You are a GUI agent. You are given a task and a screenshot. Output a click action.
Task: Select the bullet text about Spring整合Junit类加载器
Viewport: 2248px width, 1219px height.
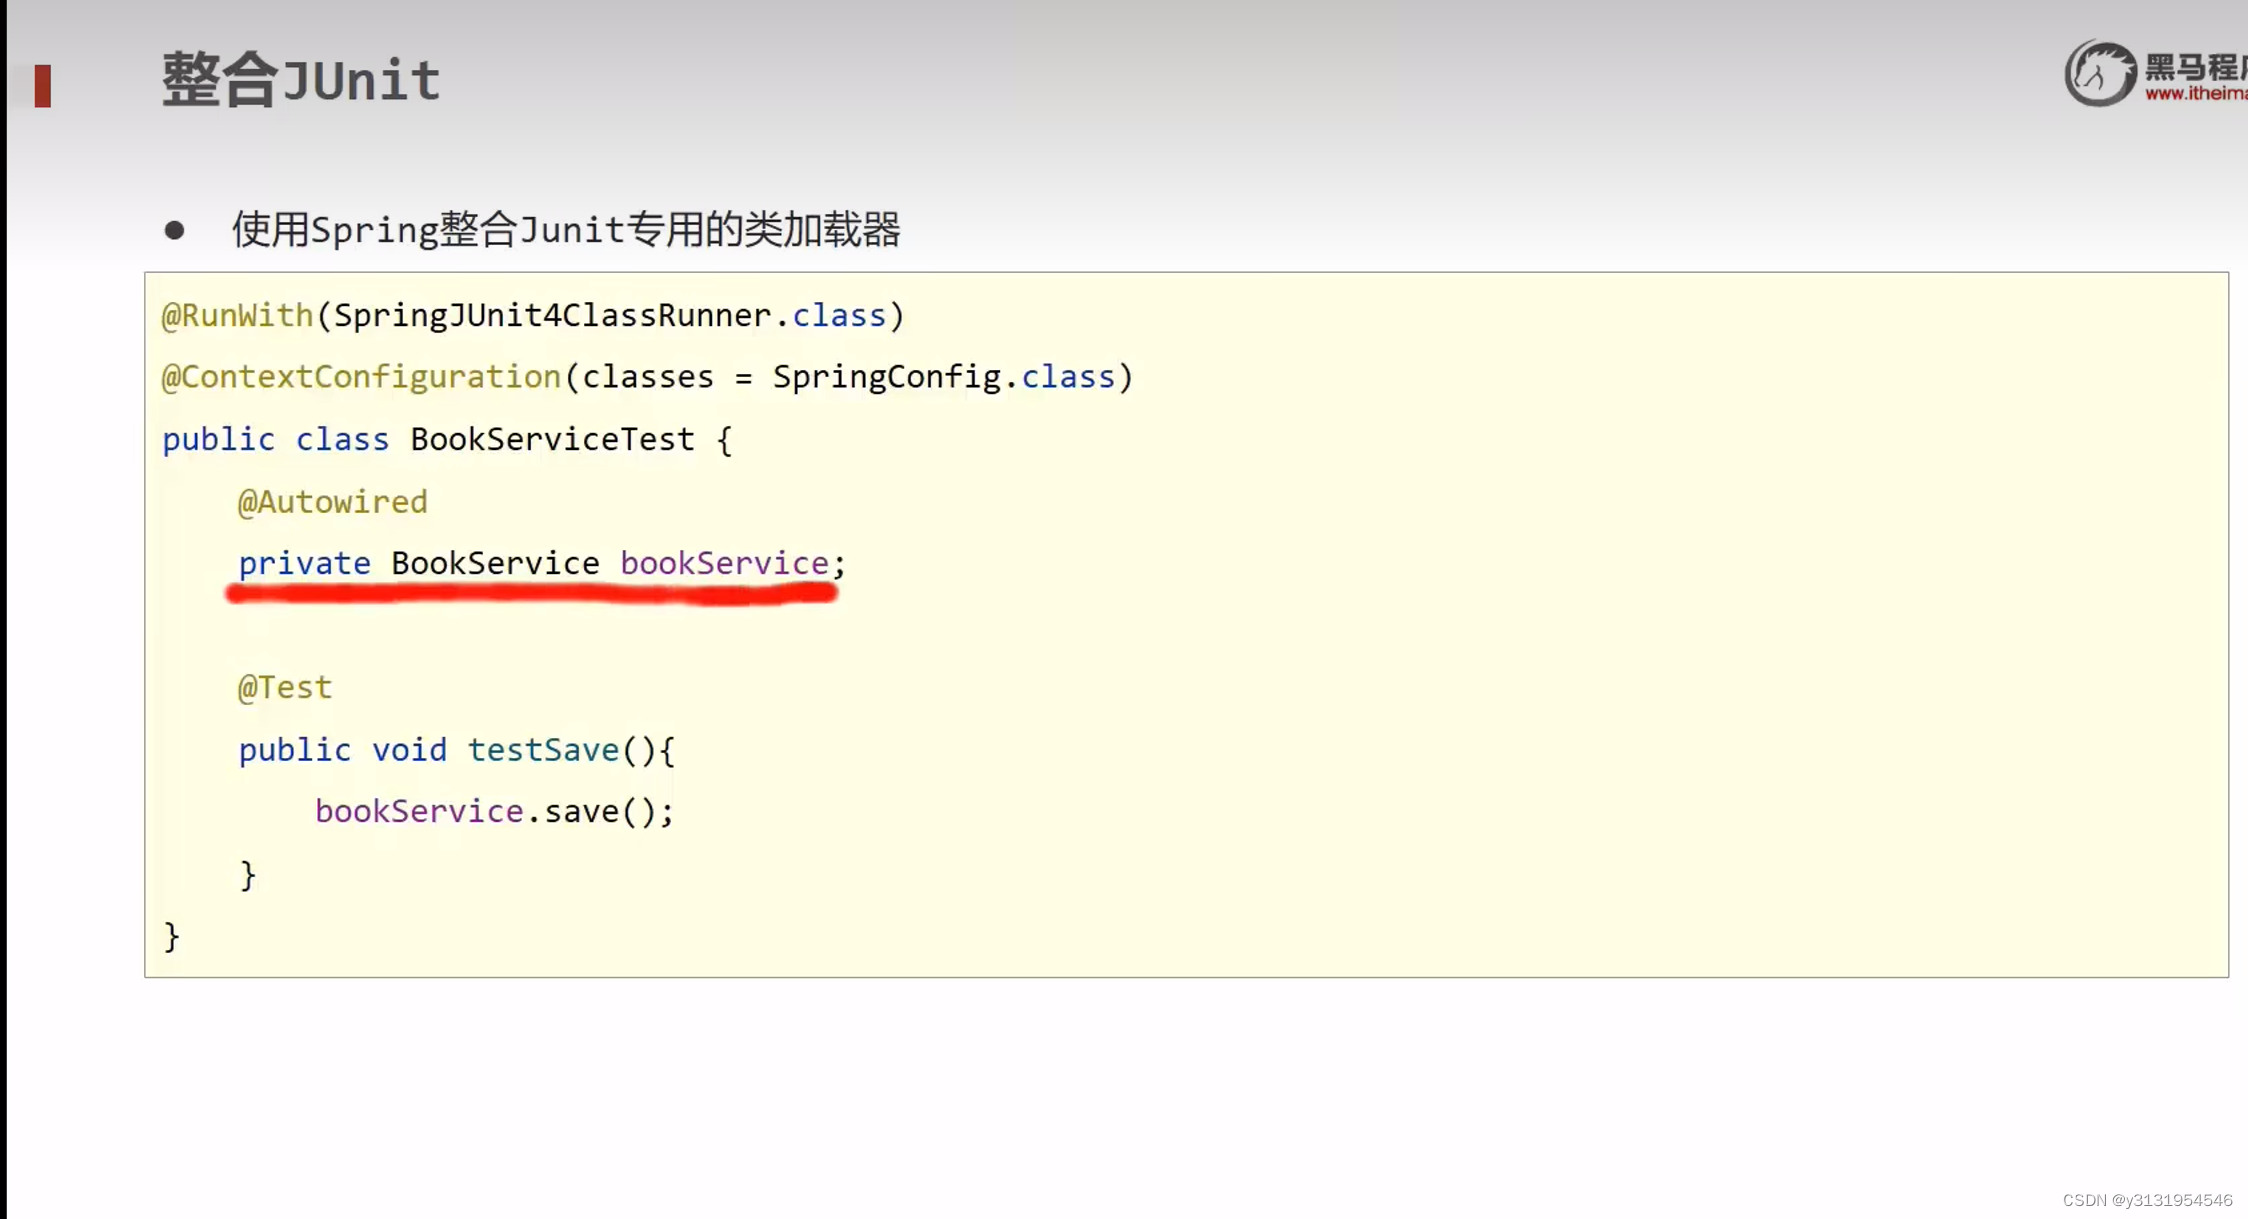[x=566, y=229]
